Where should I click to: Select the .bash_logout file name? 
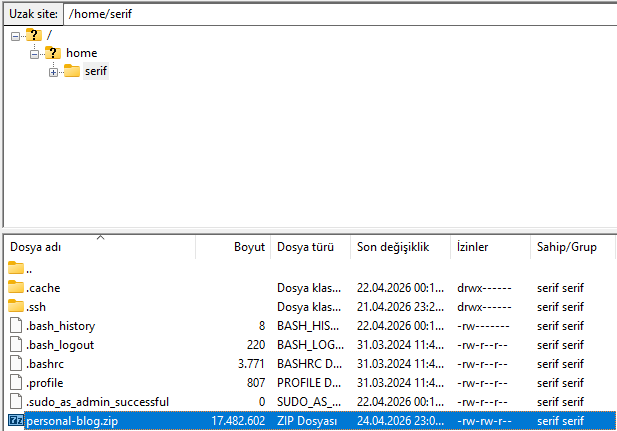point(60,345)
